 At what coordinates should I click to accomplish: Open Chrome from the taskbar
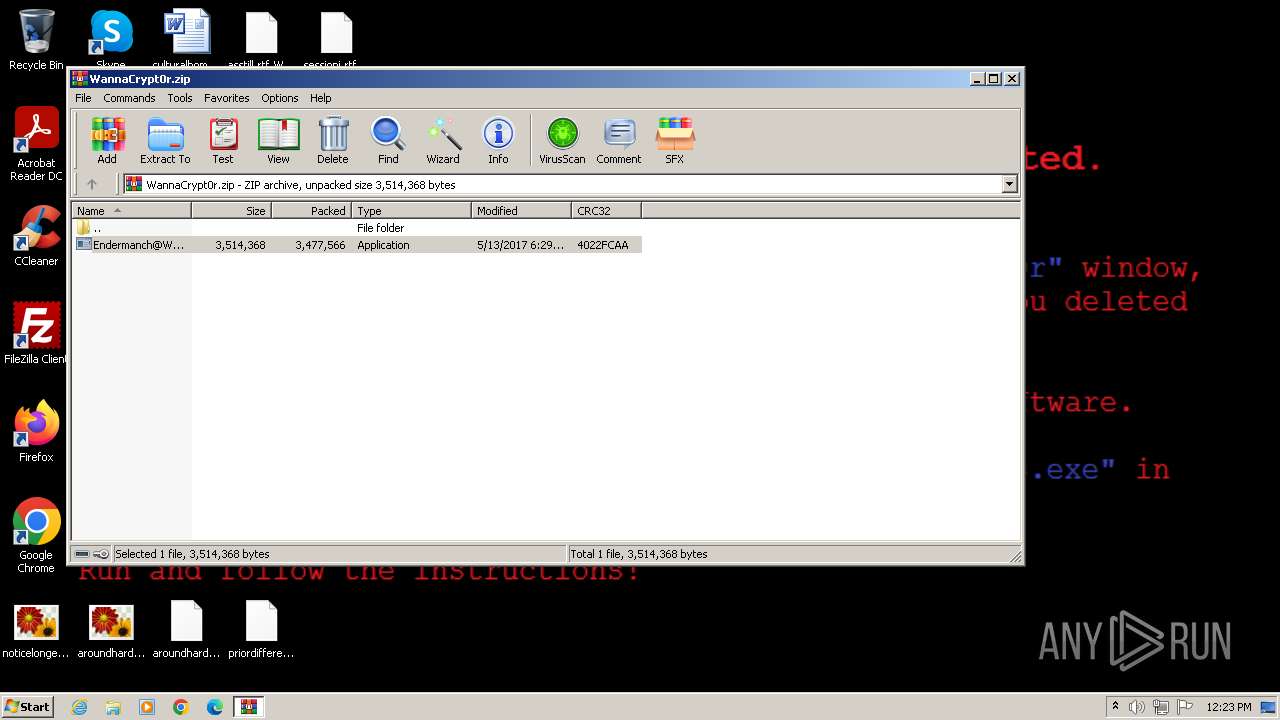[181, 707]
